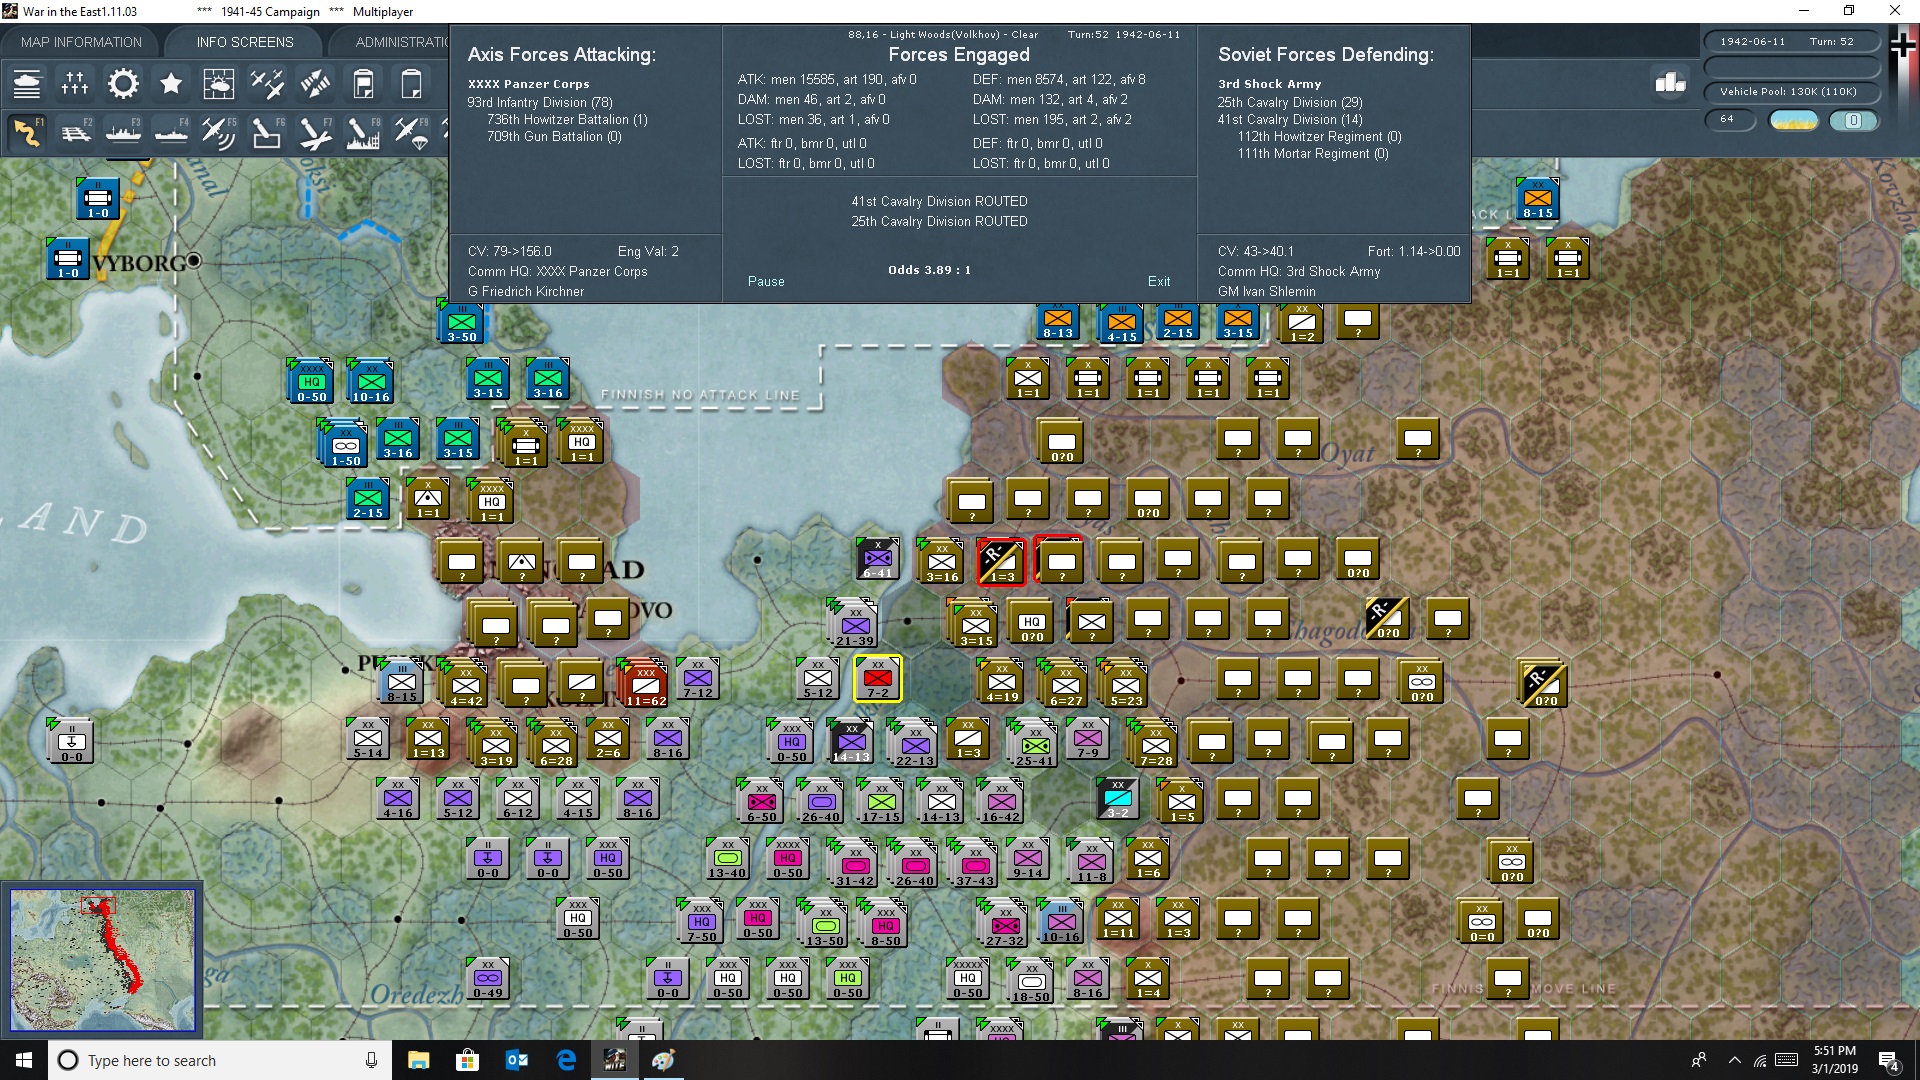The width and height of the screenshot is (1920, 1080).
Task: Select the 31-42 panzer unit counter
Action: 854,864
